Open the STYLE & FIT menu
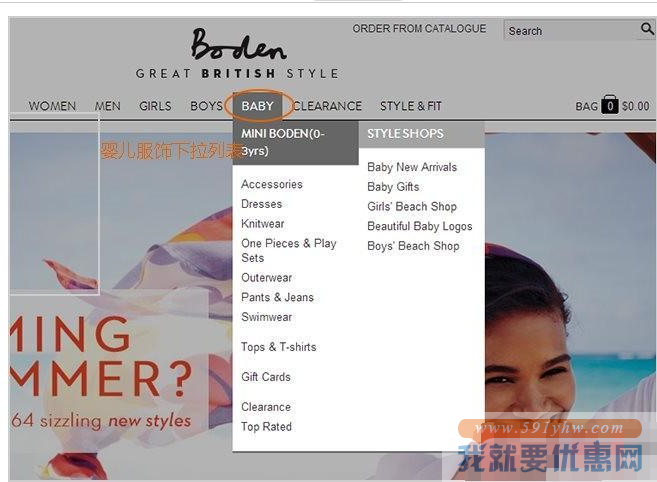 [410, 106]
